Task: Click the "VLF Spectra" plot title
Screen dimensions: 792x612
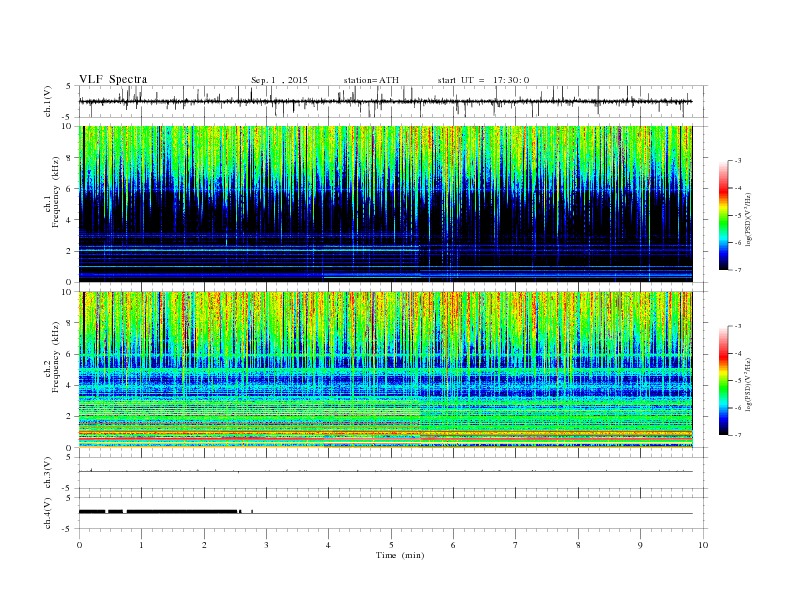Action: point(113,79)
